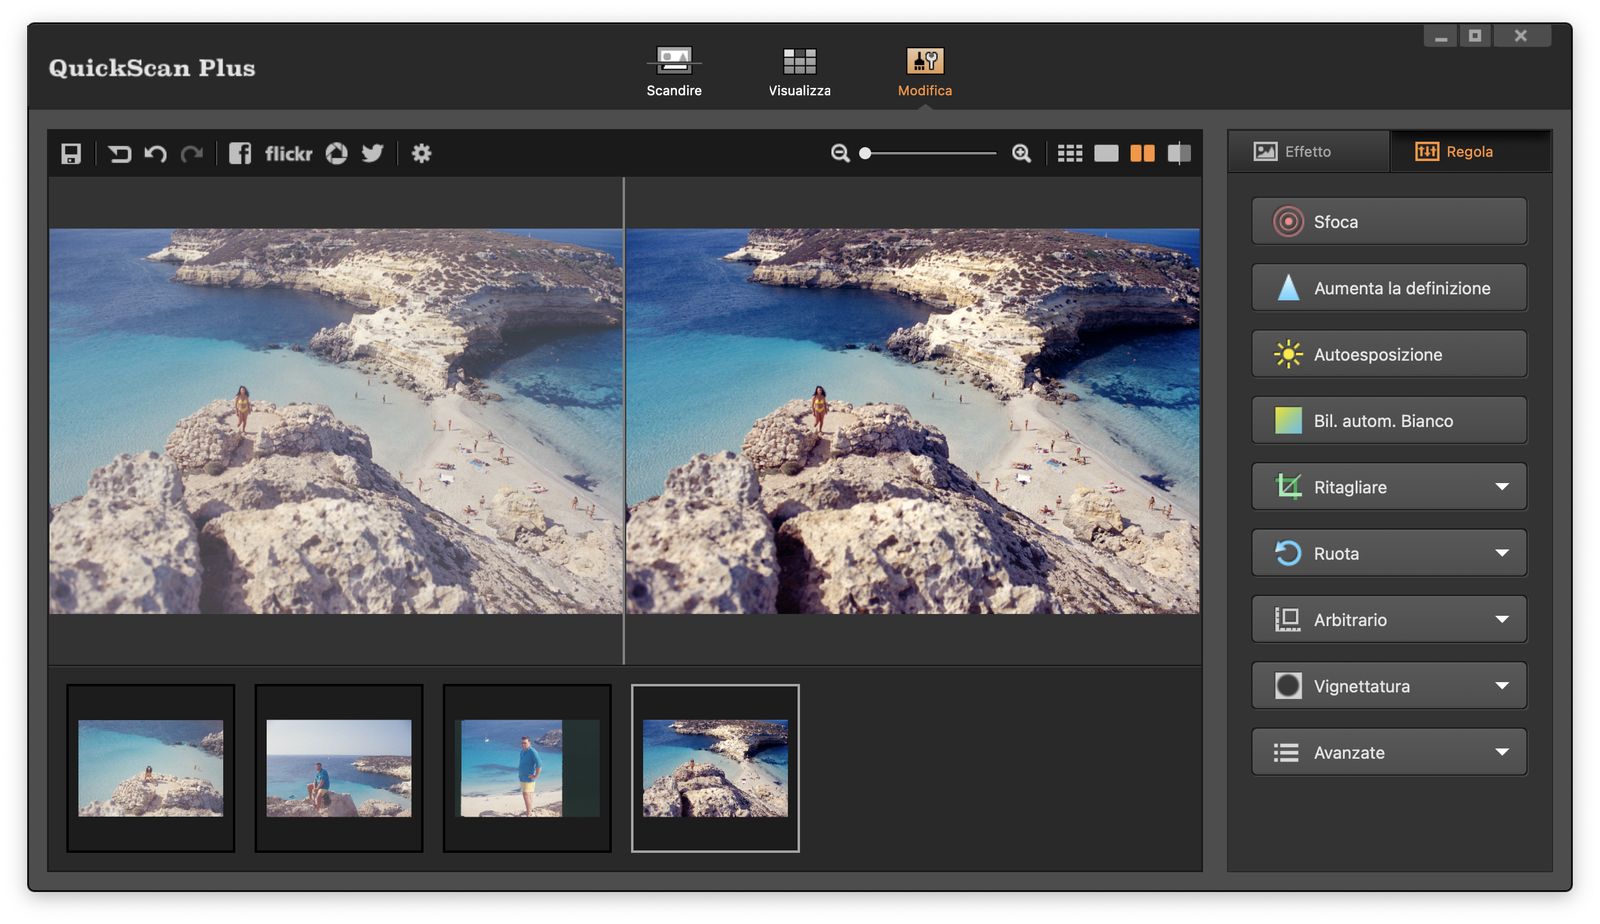
Task: Click the revert to original icon
Action: point(119,153)
